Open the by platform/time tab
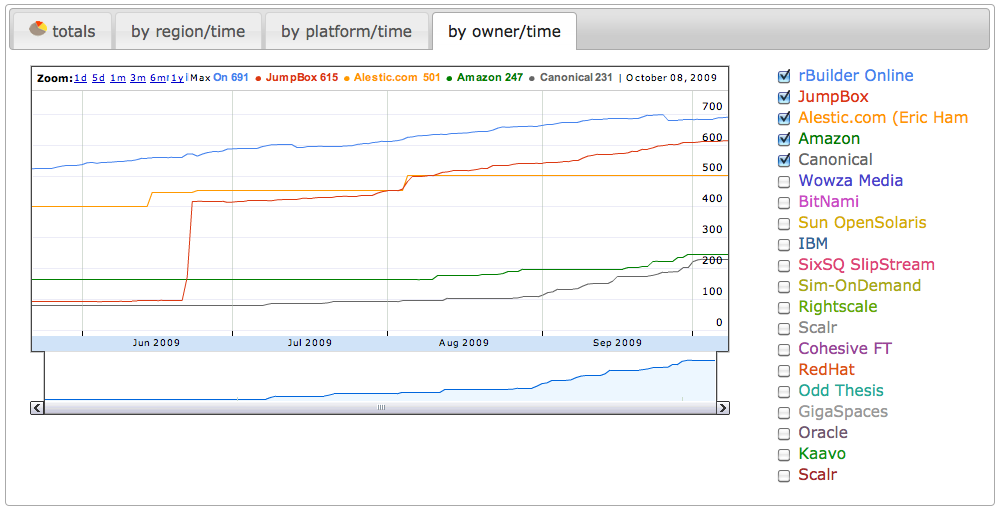1002x515 pixels. [x=346, y=32]
